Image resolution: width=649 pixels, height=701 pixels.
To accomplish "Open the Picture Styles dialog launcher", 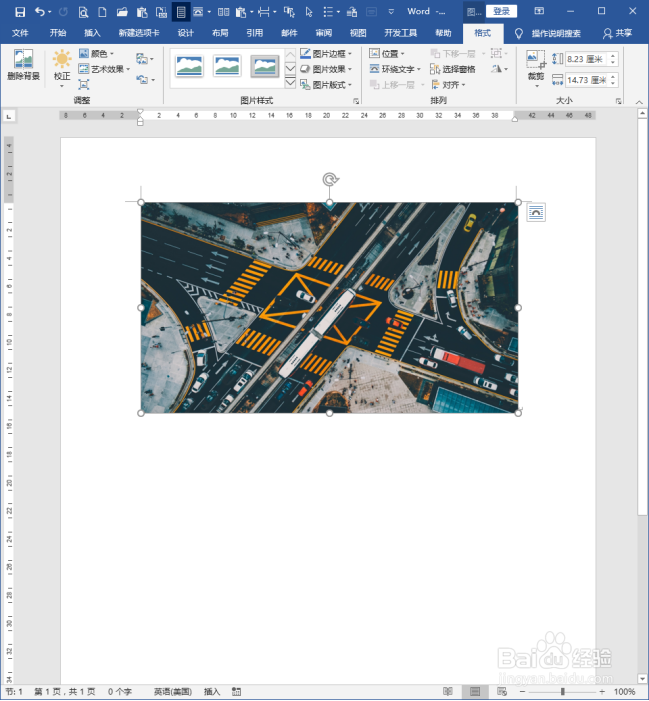I will 356,101.
